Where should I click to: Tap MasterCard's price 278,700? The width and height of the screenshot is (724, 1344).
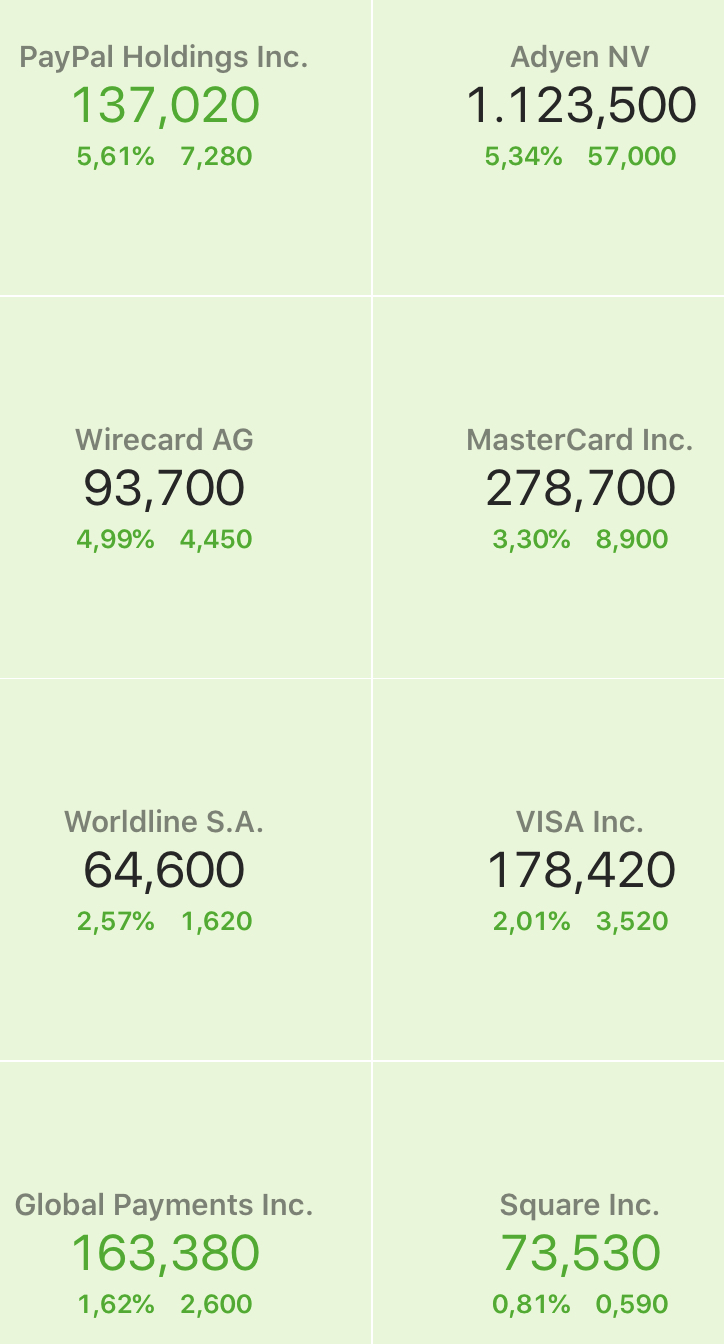coord(581,488)
